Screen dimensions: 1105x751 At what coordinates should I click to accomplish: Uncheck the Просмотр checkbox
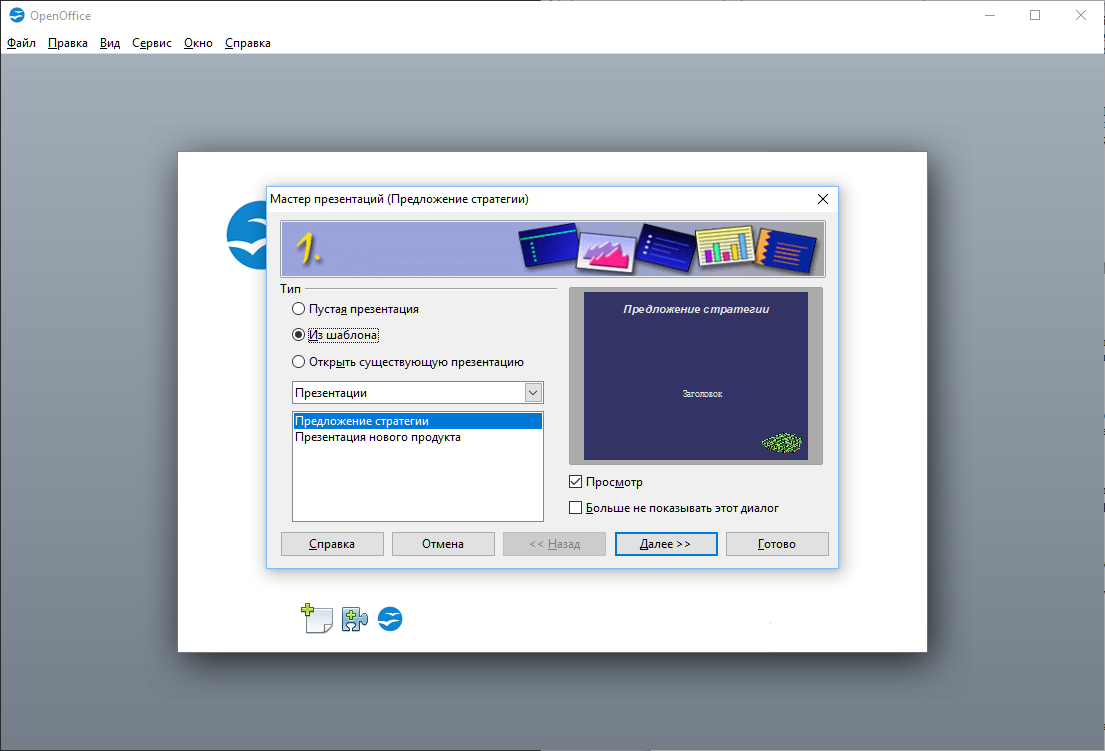click(x=575, y=482)
